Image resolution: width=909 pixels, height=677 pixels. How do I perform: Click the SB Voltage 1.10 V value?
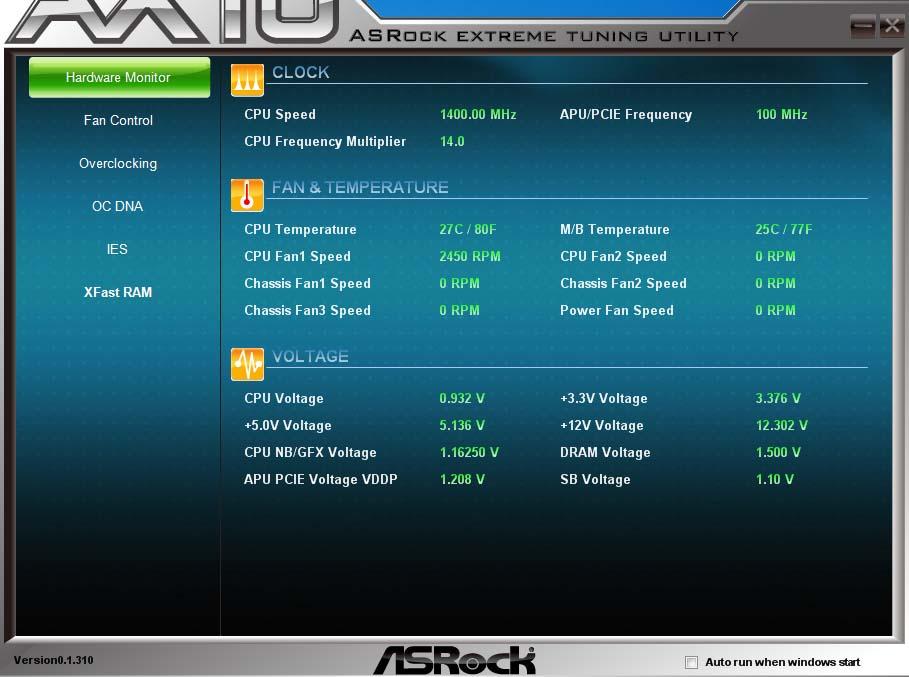click(775, 479)
